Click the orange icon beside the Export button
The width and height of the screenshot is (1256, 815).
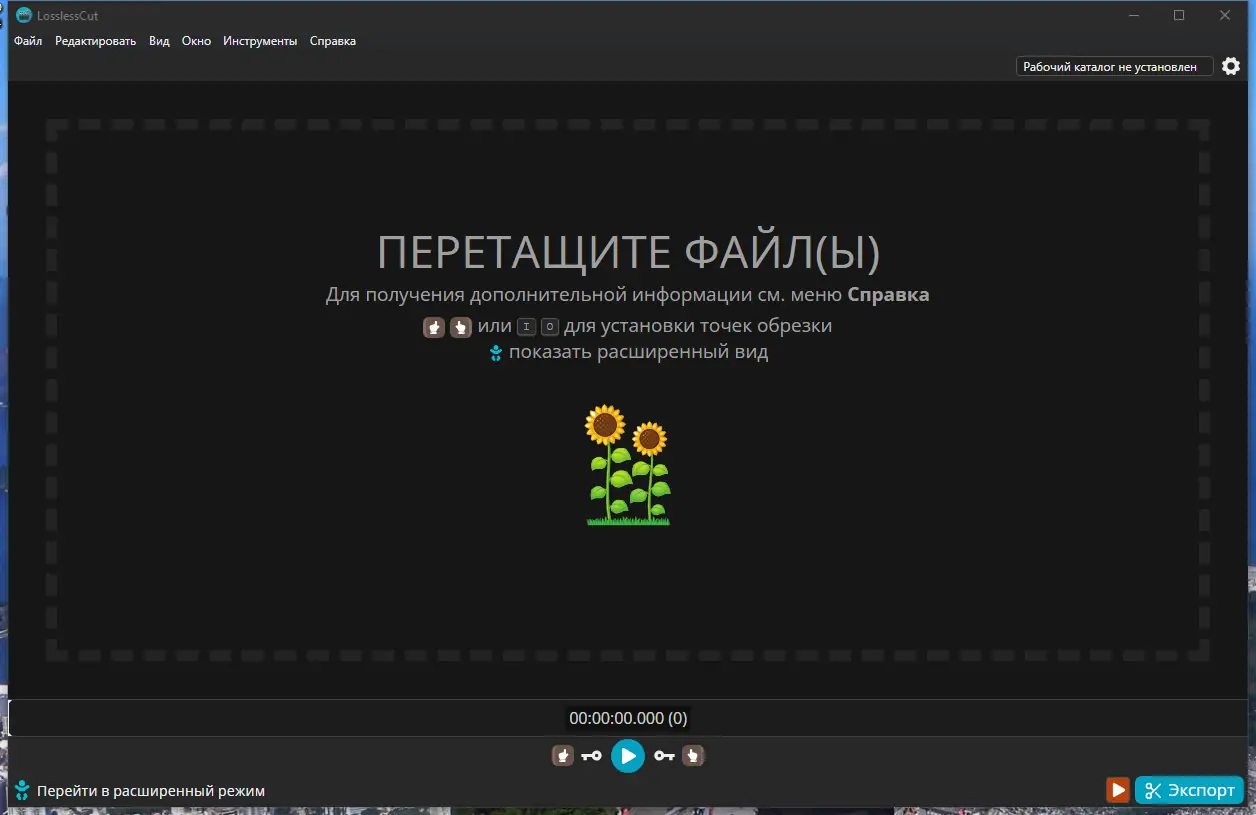tap(1117, 789)
